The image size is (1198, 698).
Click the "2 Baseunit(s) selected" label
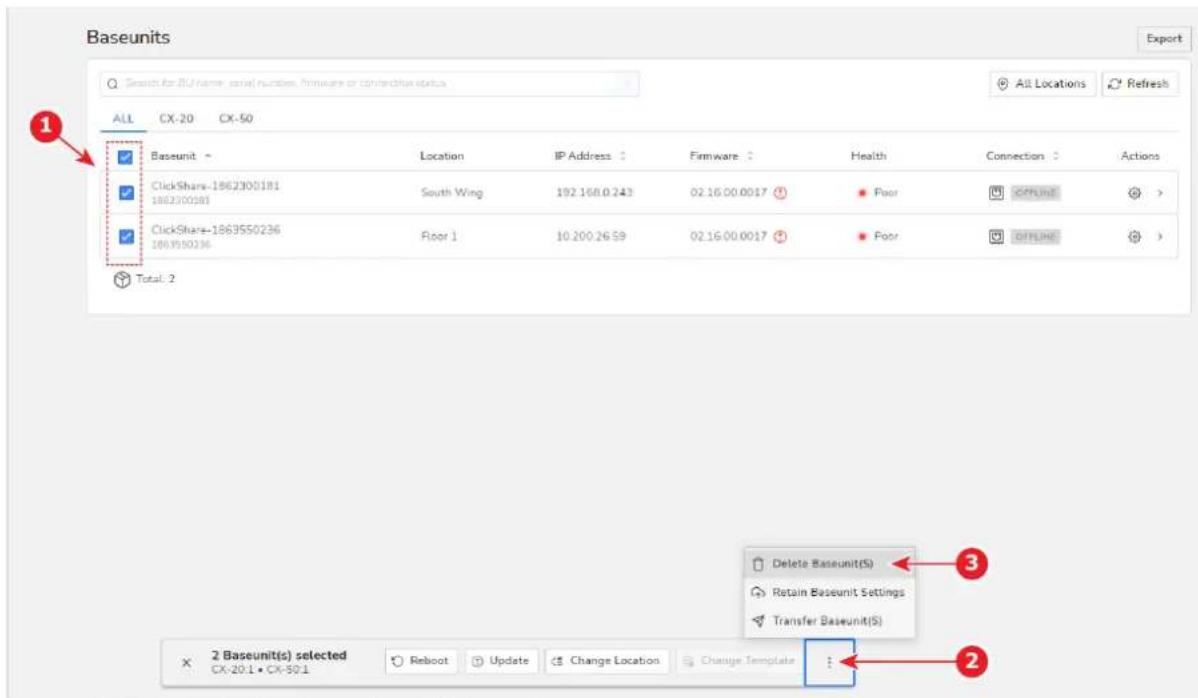click(x=279, y=656)
